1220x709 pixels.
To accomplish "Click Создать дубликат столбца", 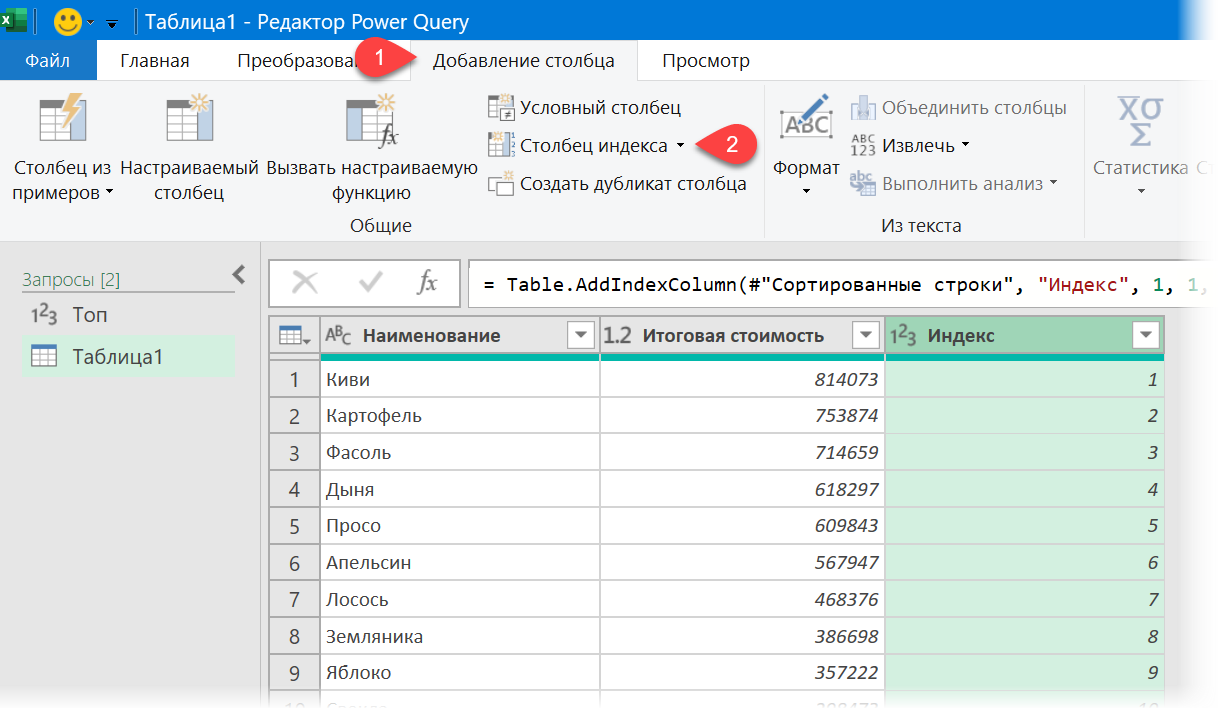I will (617, 184).
